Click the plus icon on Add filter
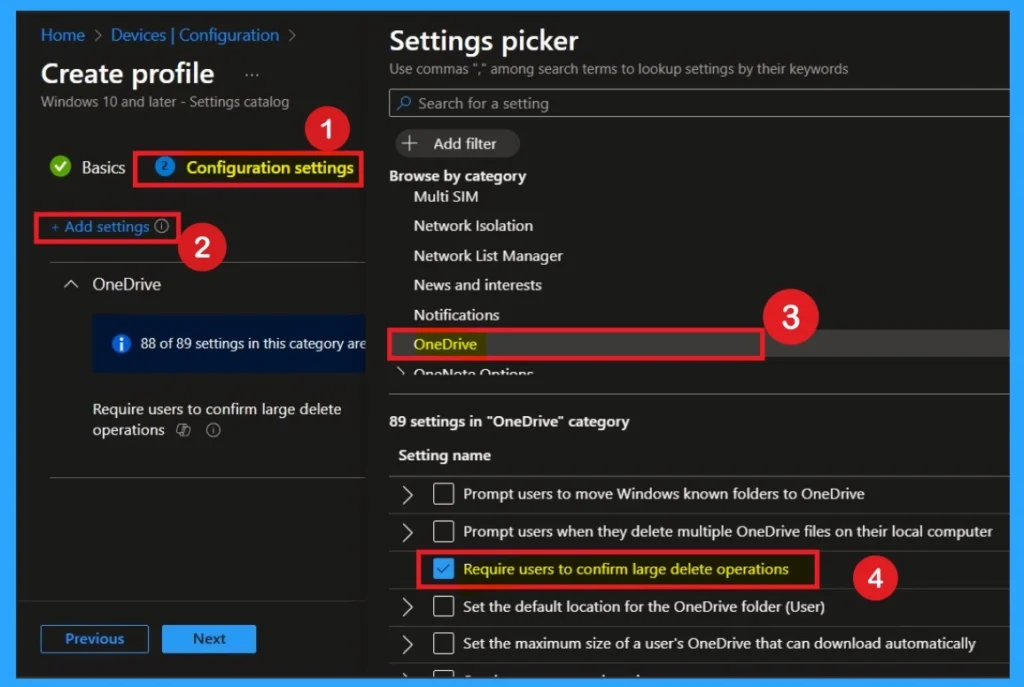 coord(409,144)
